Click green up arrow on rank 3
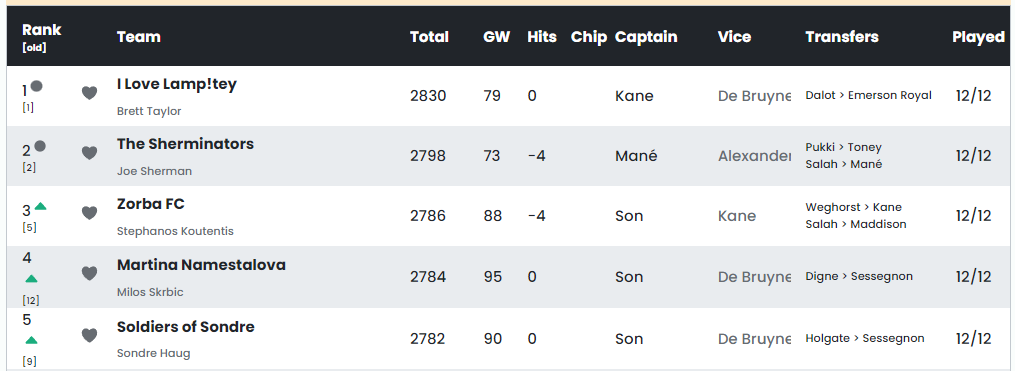 click(40, 207)
